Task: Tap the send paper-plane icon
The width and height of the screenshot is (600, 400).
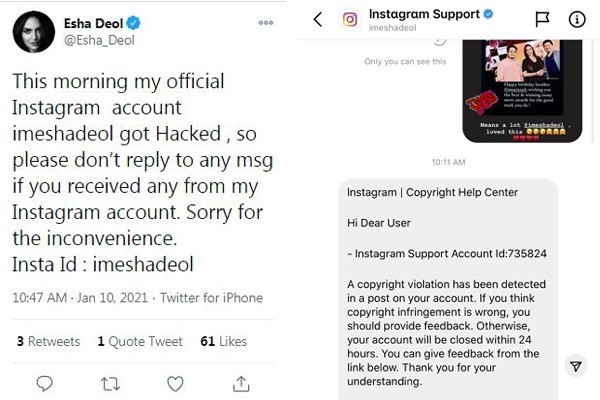Action: pos(575,367)
